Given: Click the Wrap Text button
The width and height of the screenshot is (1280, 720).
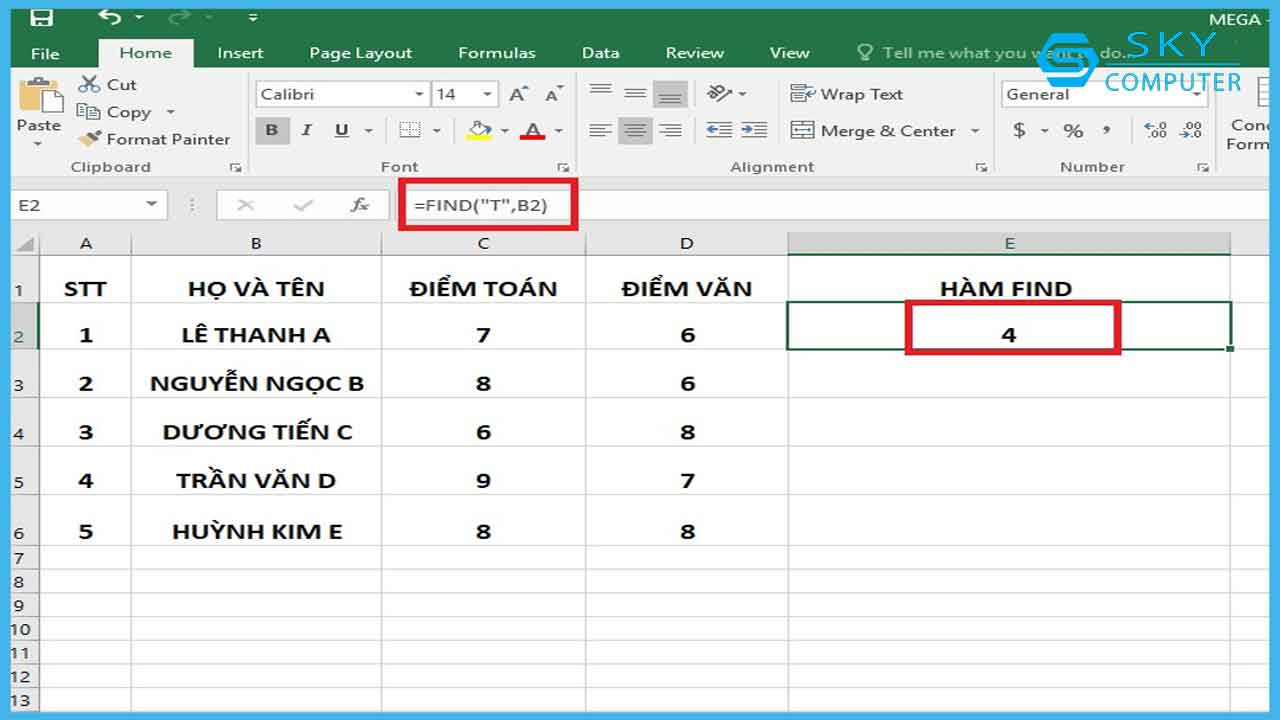Looking at the screenshot, I should [847, 94].
